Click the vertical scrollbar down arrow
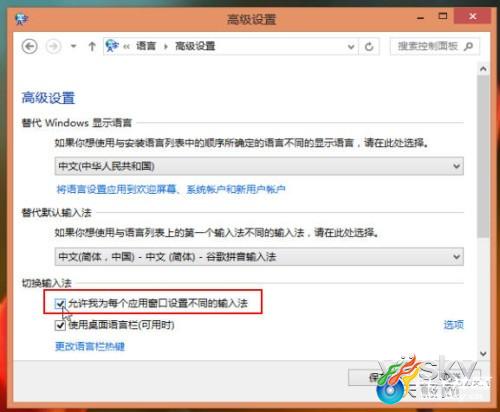 (x=483, y=353)
